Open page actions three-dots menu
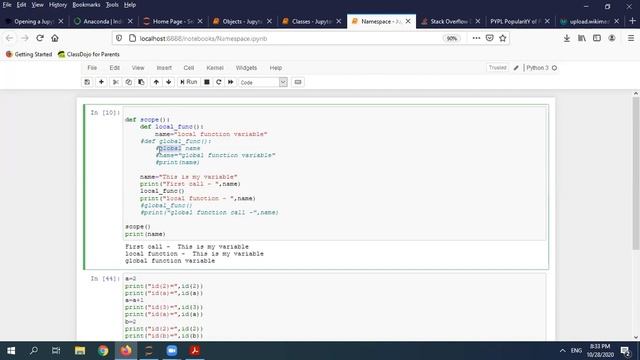The image size is (640, 360). (476, 38)
